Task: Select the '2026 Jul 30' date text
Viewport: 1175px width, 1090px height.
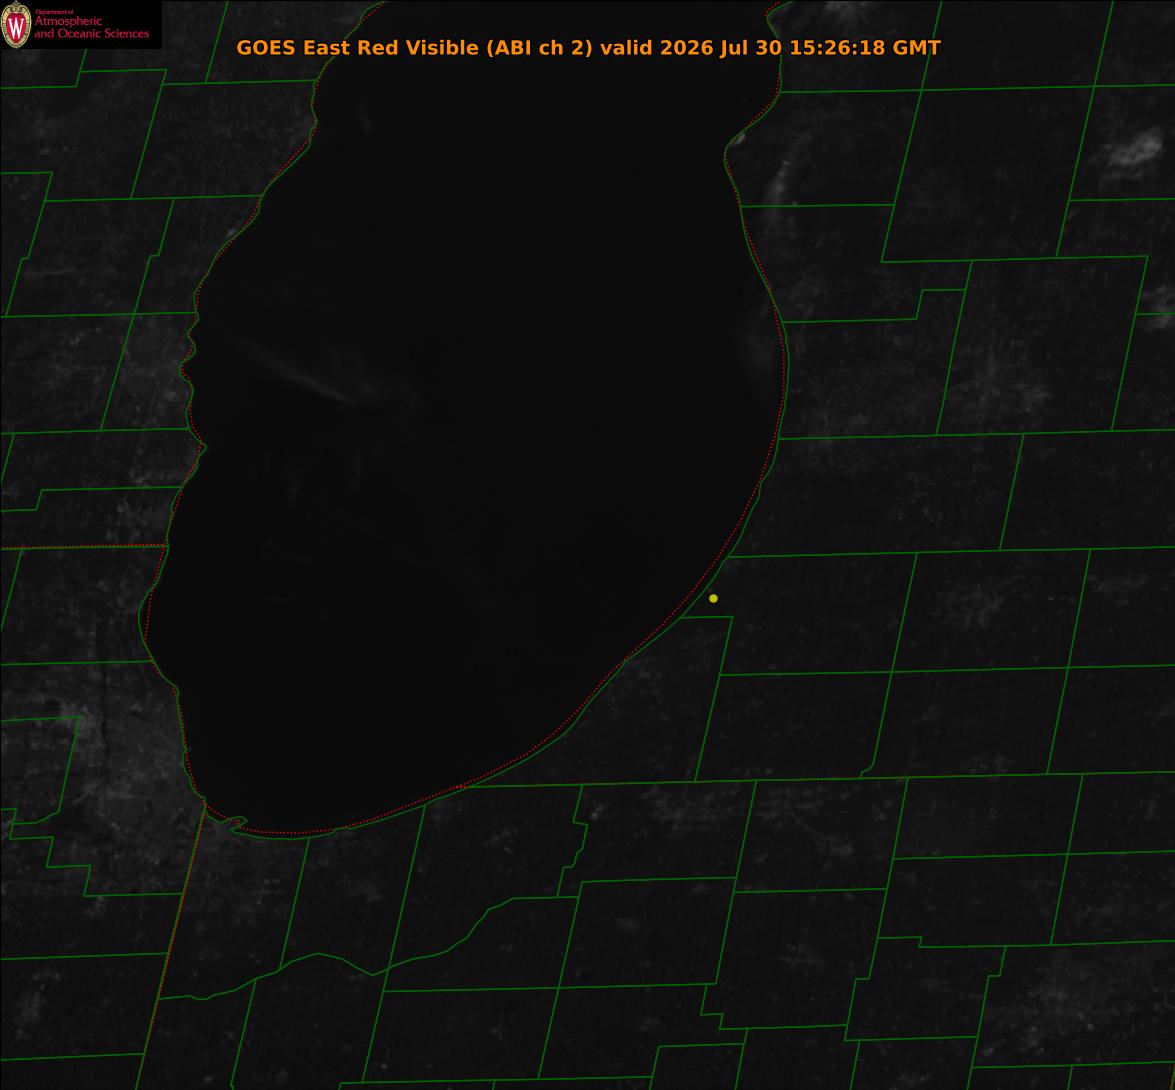Action: (x=721, y=48)
